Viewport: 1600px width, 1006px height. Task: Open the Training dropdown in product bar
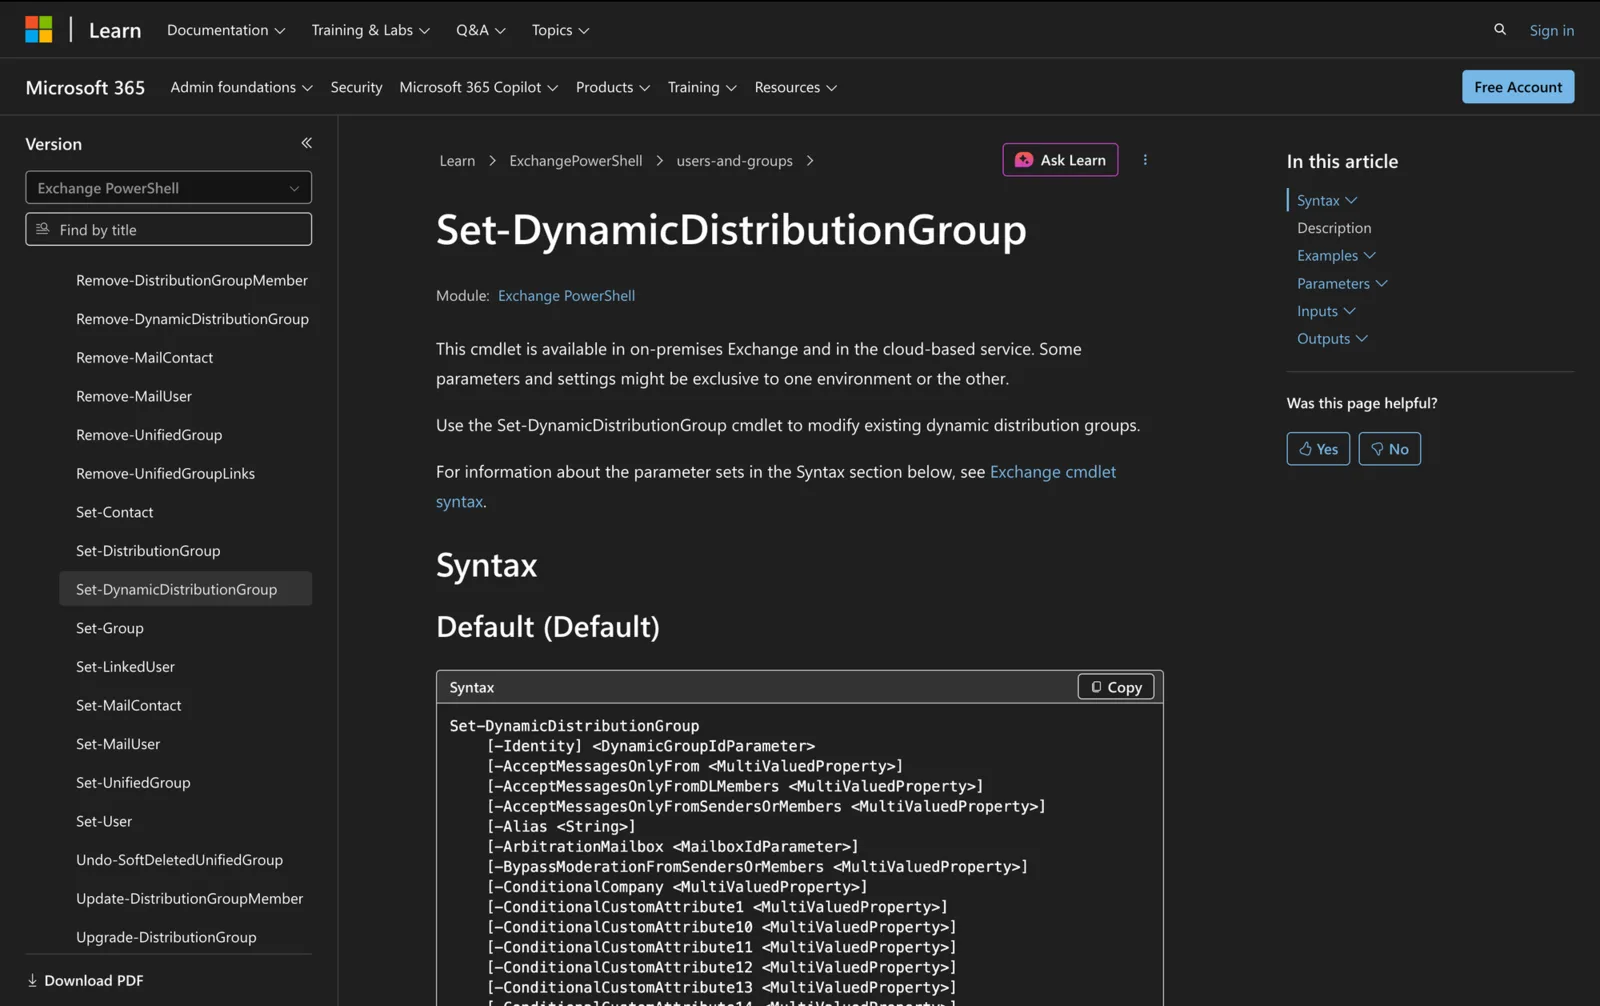click(702, 87)
